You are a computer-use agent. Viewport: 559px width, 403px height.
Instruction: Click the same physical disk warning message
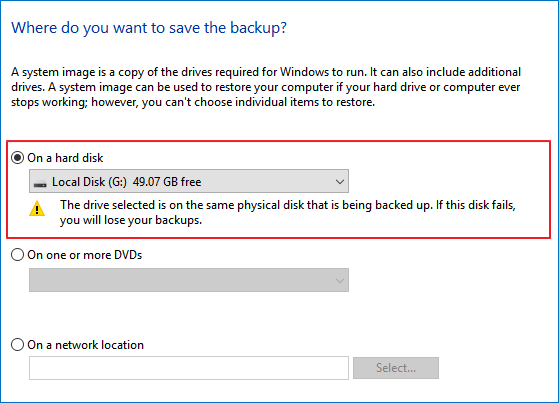(x=288, y=212)
